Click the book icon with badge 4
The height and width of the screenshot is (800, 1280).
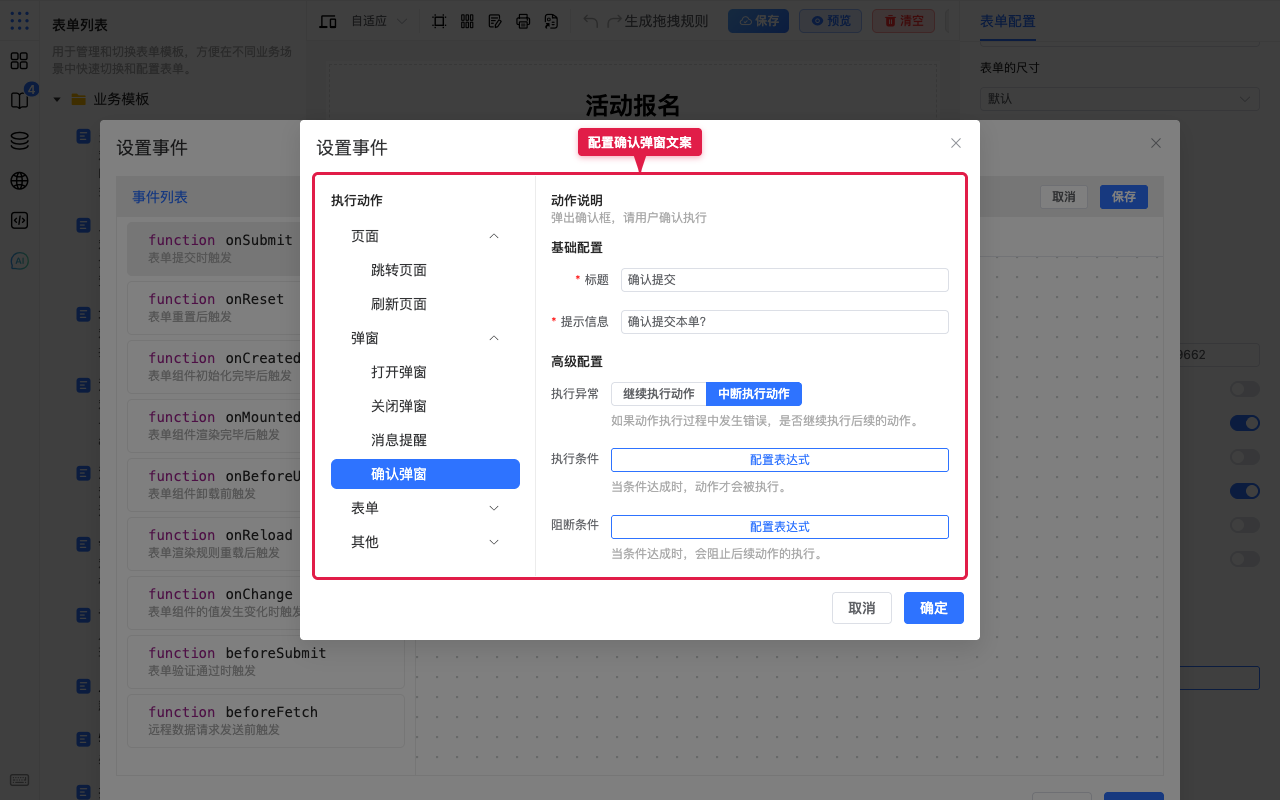click(19, 101)
